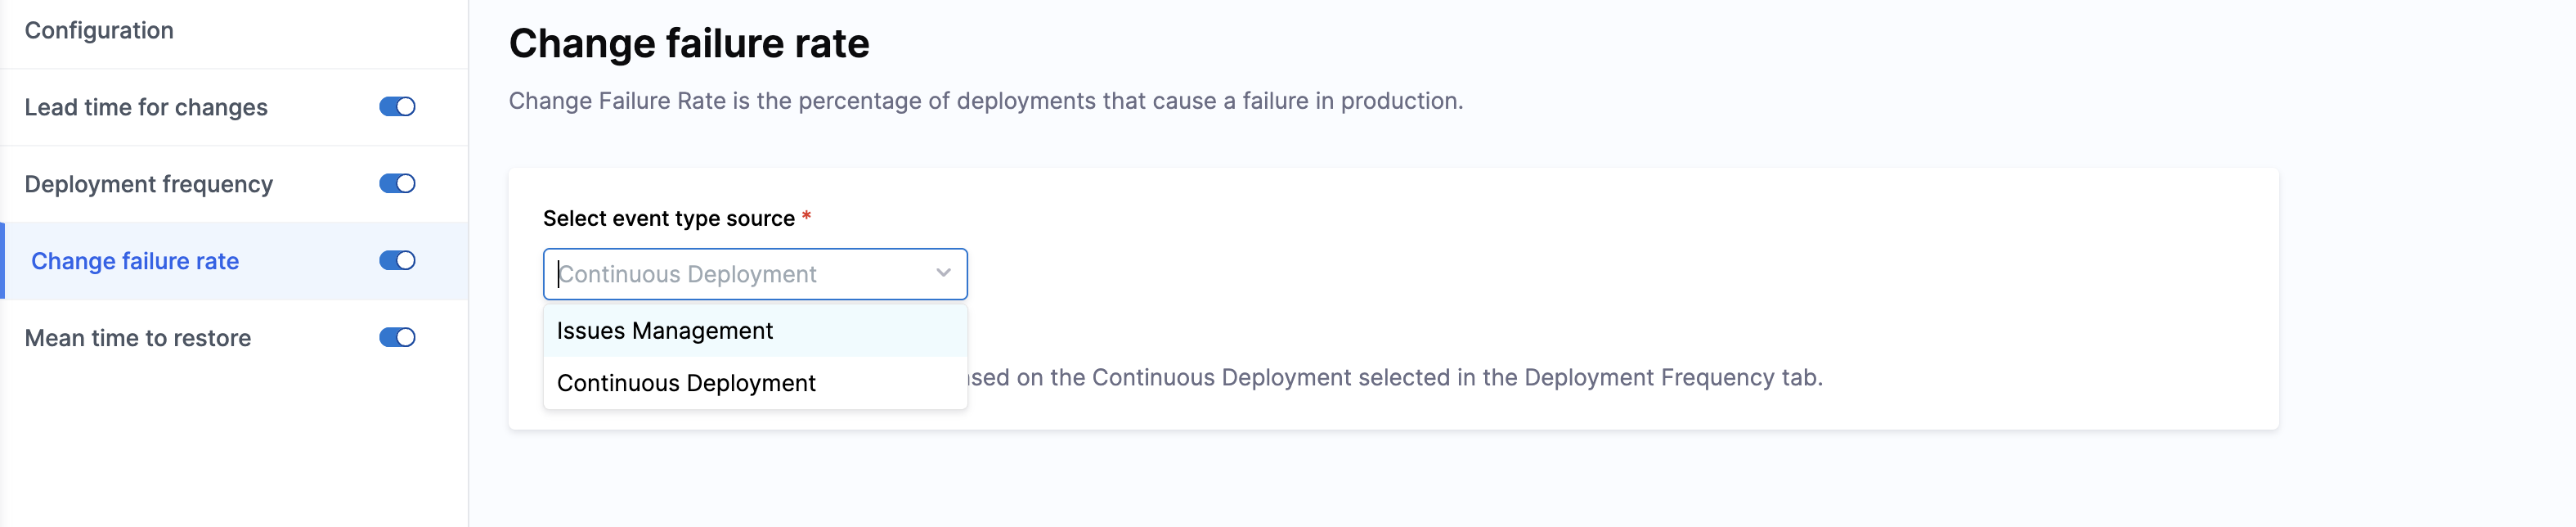Viewport: 2576px width, 527px height.
Task: Toggle the Lead time for changes switch
Action: [397, 107]
